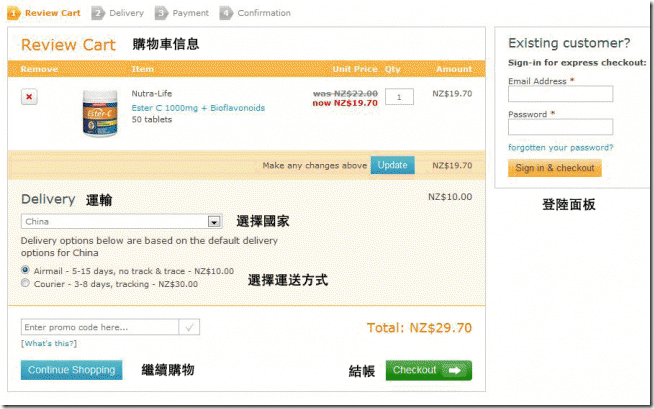Click the was NZ$22.00 struck price
Image resolution: width=654 pixels, height=409 pixels.
click(x=345, y=93)
